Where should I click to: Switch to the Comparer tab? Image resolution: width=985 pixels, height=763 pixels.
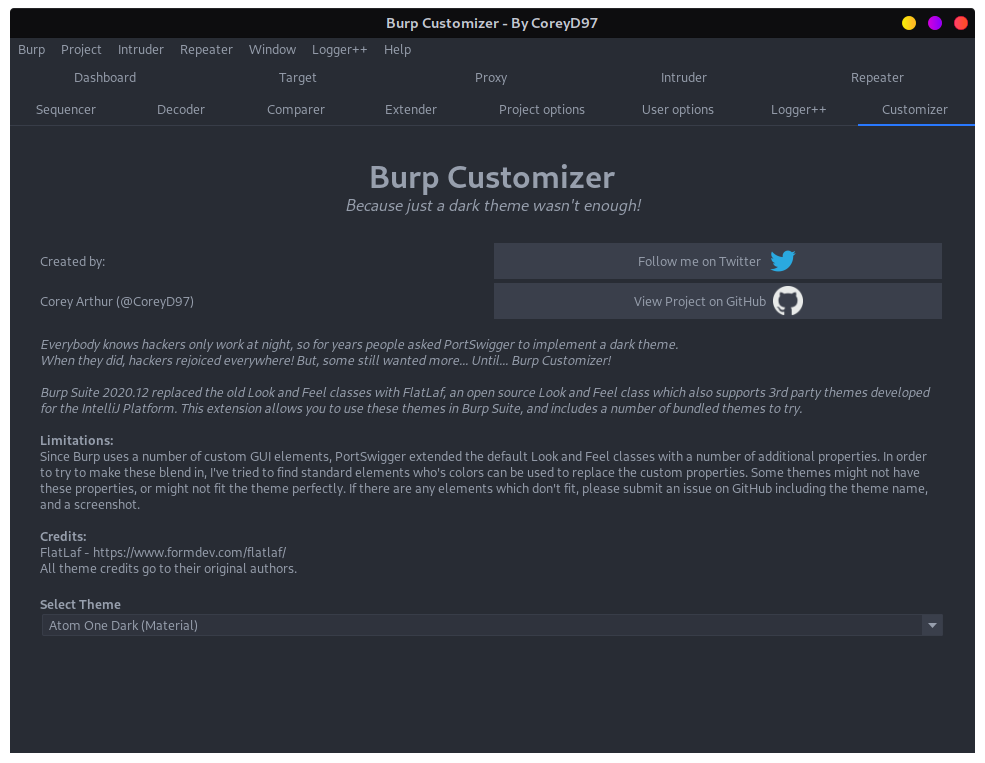296,110
